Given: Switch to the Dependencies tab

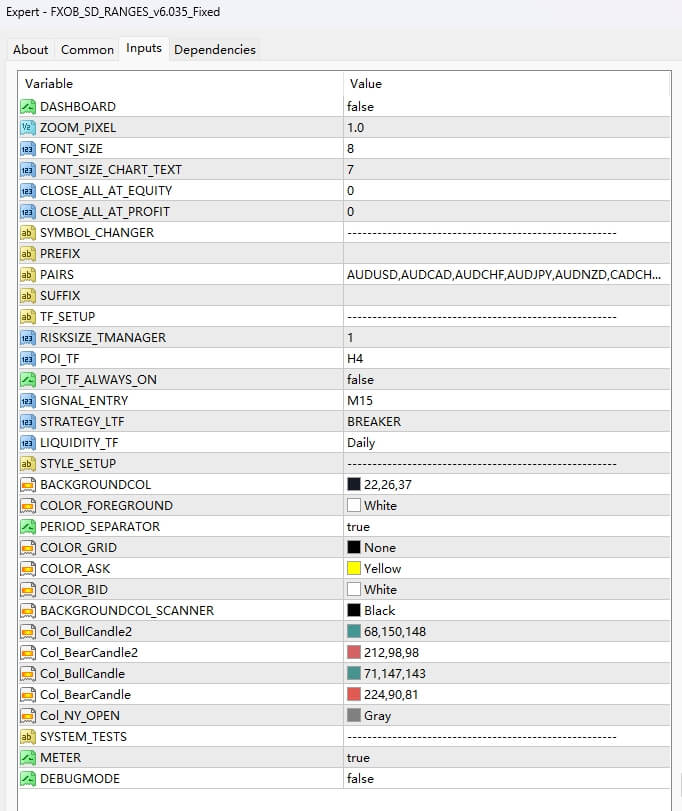Looking at the screenshot, I should 215,48.
